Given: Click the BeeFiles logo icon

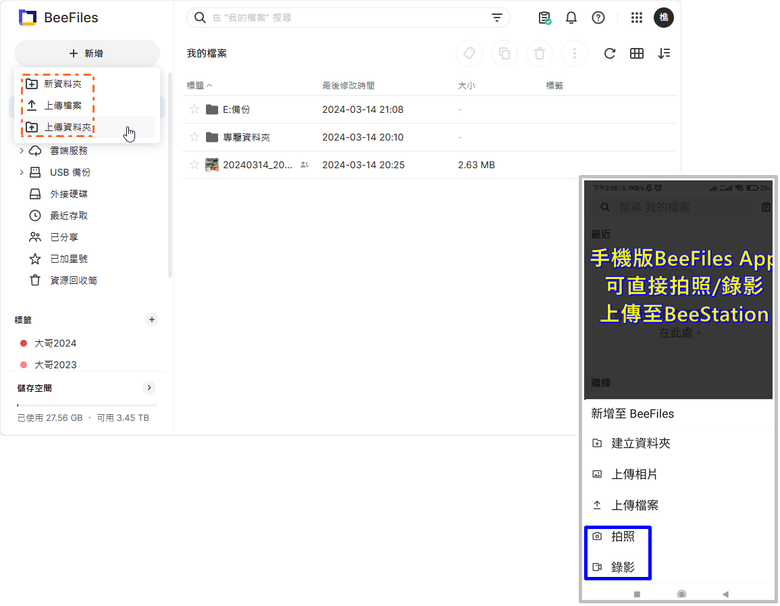Looking at the screenshot, I should [27, 17].
